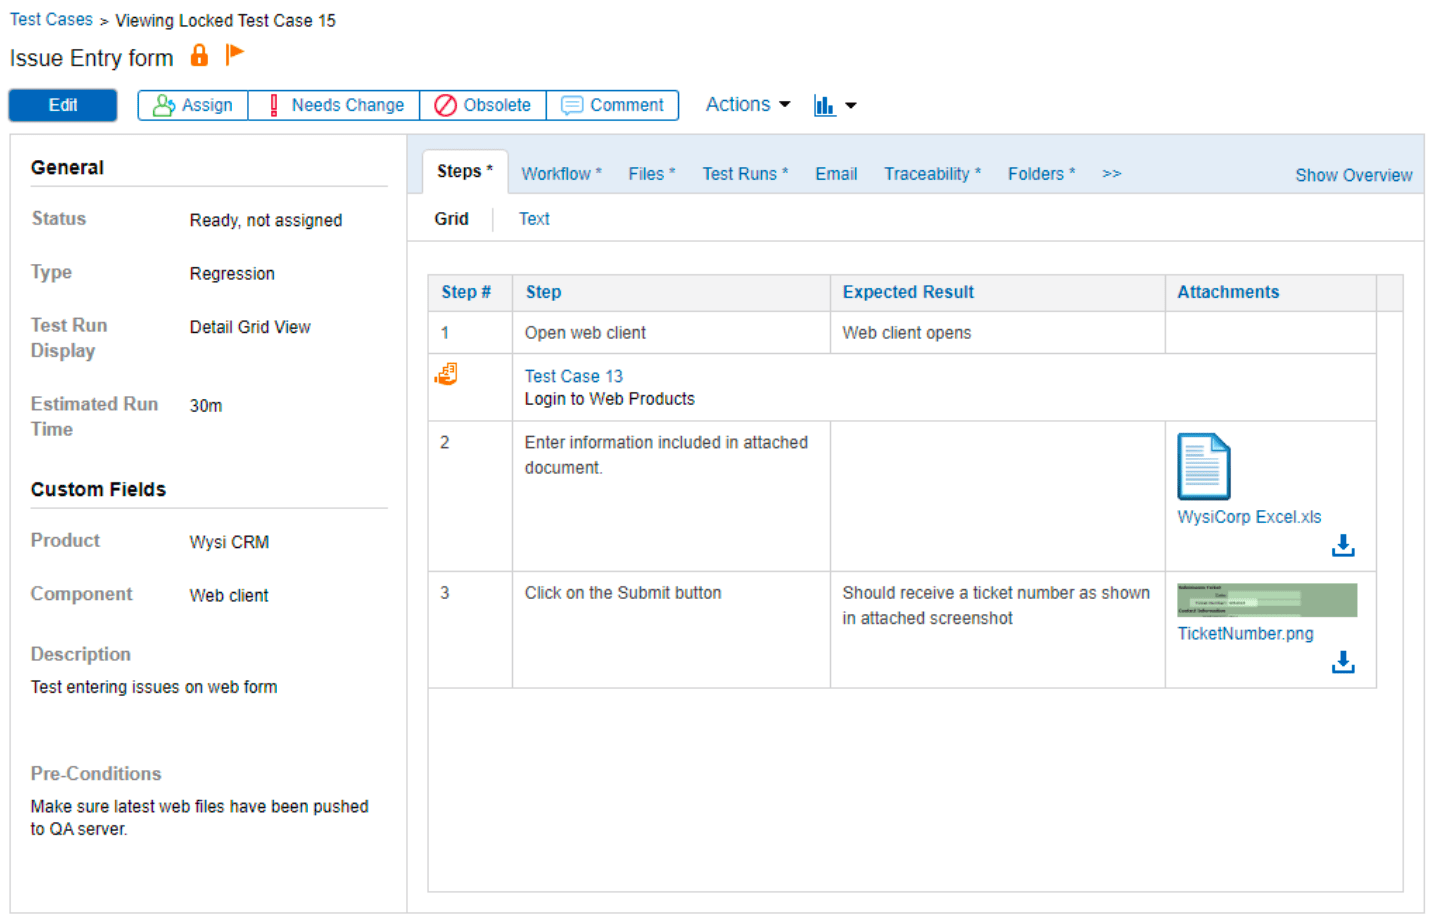This screenshot has height=922, width=1436.
Task: Download TicketNumber.png via its download arrow
Action: (x=1343, y=662)
